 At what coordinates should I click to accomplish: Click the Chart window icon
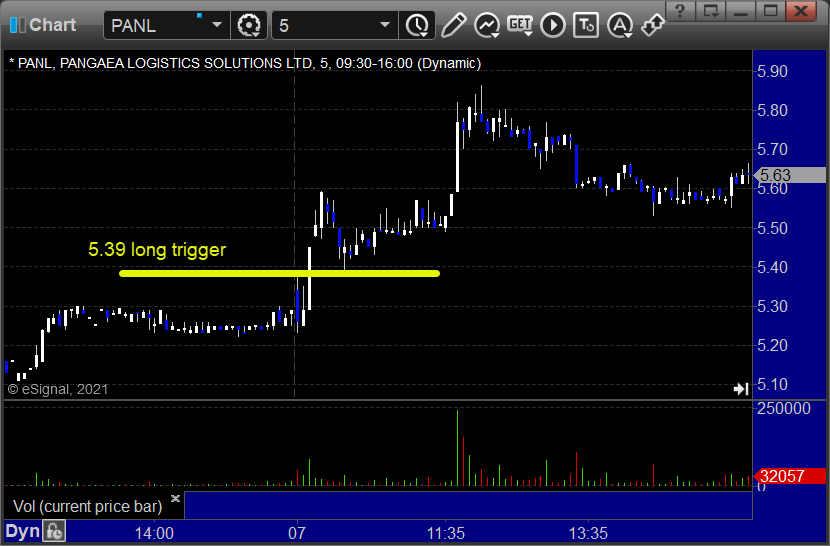click(17, 25)
